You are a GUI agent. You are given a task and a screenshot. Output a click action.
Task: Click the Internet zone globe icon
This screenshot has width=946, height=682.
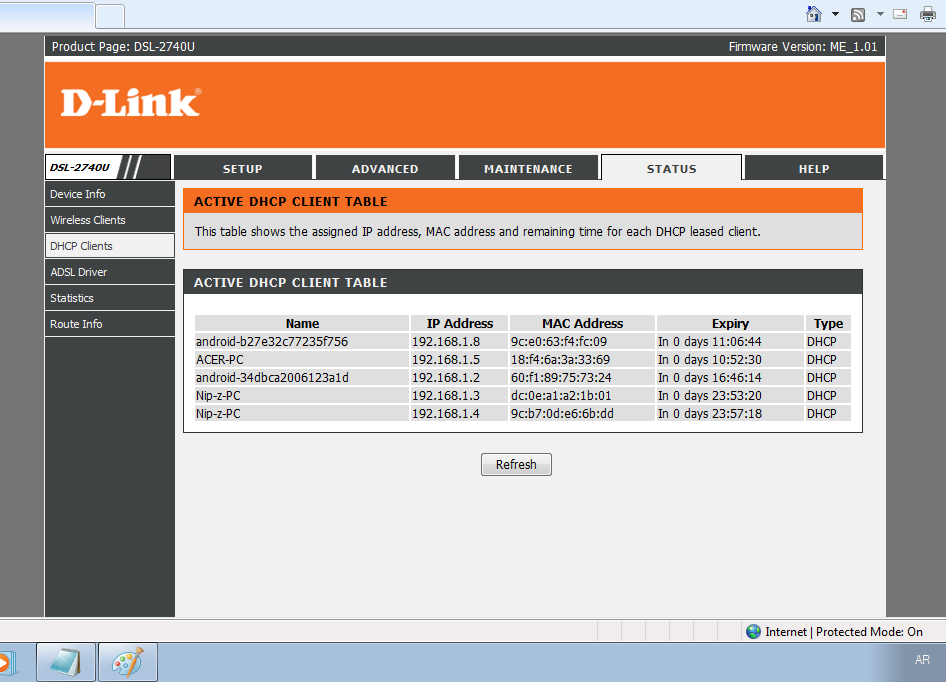[x=753, y=631]
